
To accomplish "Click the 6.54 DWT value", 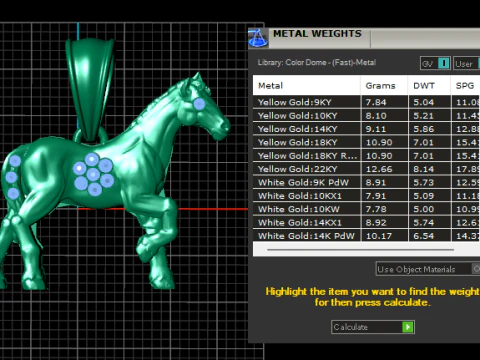I will tap(424, 236).
